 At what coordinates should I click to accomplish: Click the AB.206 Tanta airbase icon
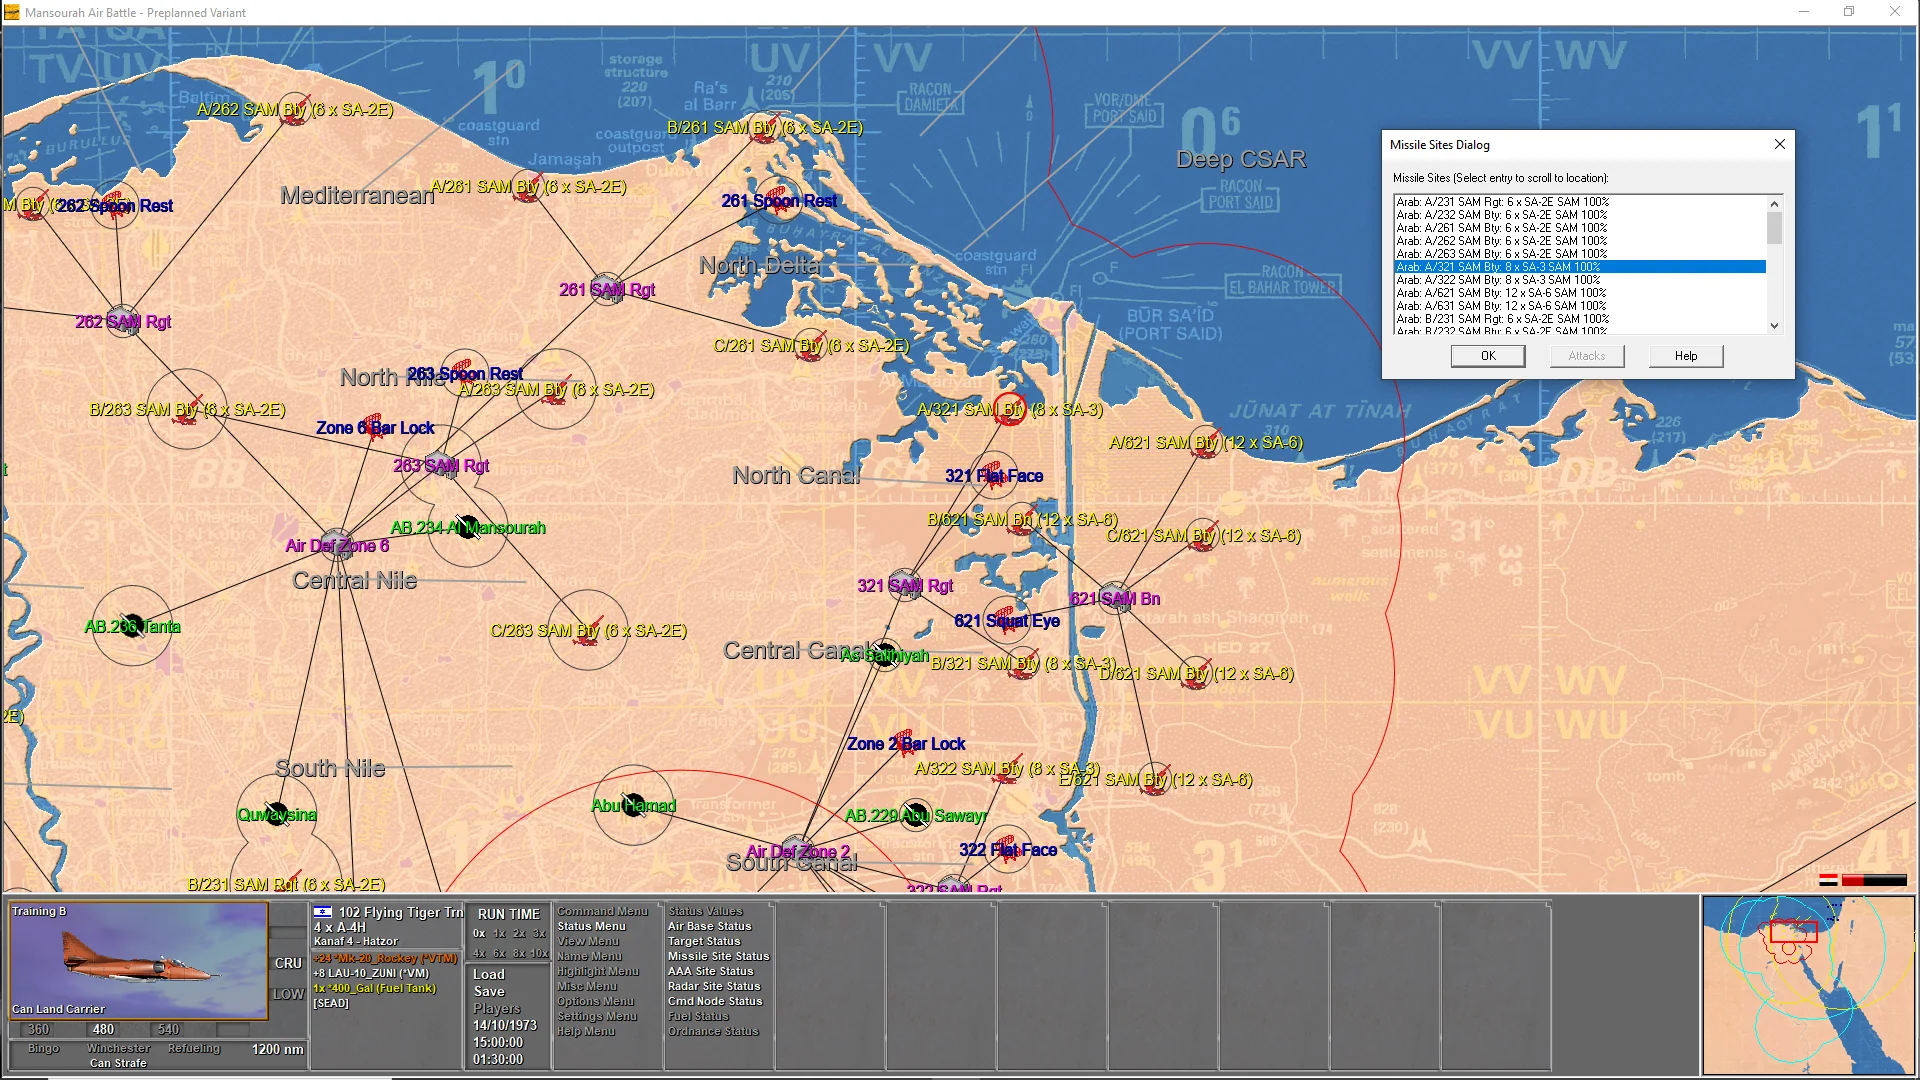(x=131, y=627)
